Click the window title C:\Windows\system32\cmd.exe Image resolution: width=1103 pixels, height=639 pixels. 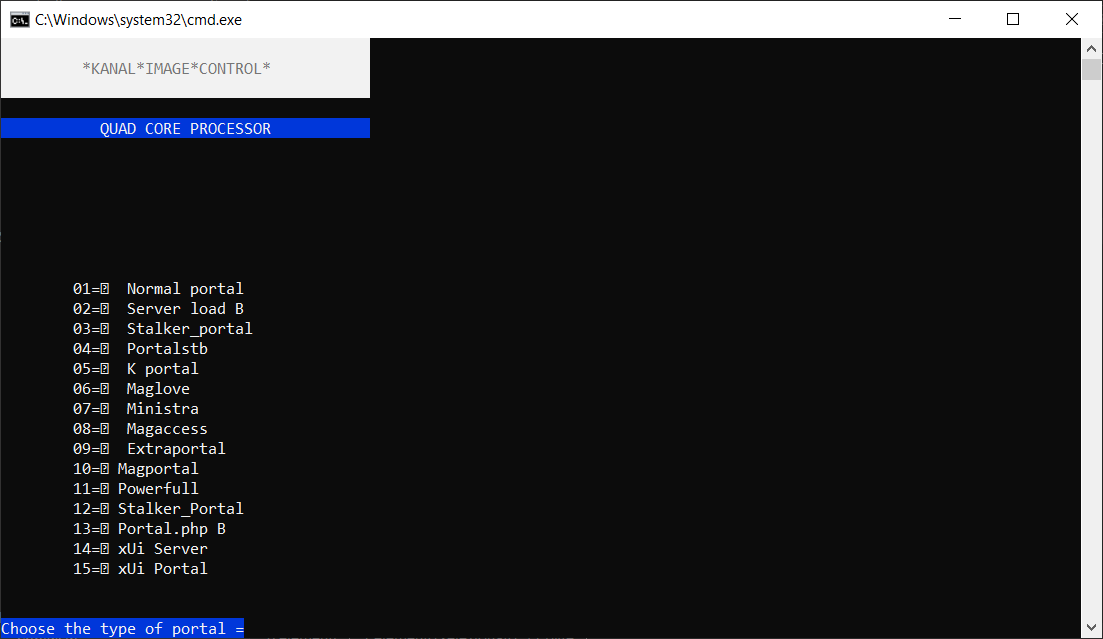(139, 20)
